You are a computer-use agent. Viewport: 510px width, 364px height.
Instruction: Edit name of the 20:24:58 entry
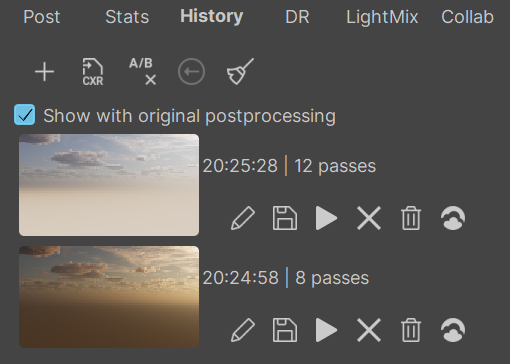point(243,330)
